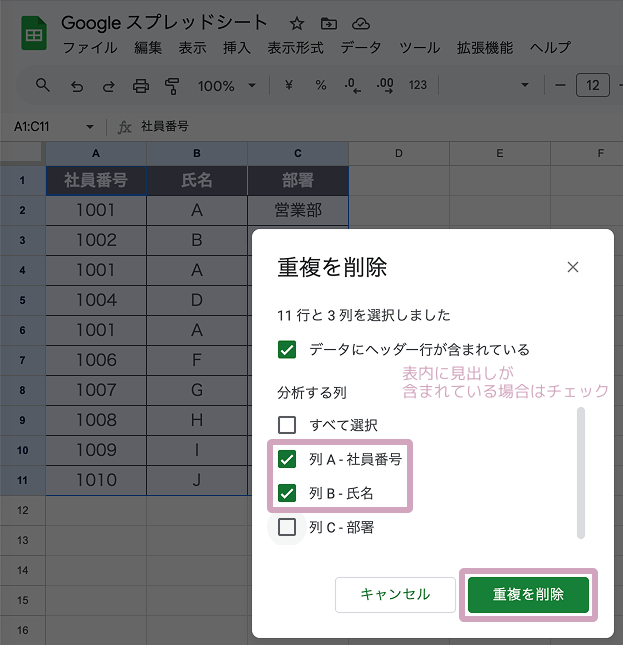This screenshot has width=623, height=645.
Task: Open the zoom 100% dropdown
Action: pyautogui.click(x=227, y=86)
